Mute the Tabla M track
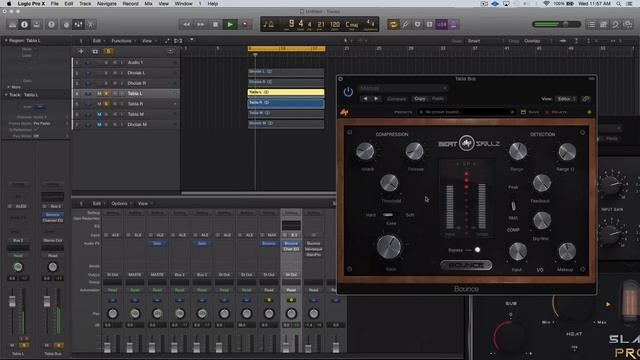Viewport: 640px width, 360px height. [x=99, y=114]
